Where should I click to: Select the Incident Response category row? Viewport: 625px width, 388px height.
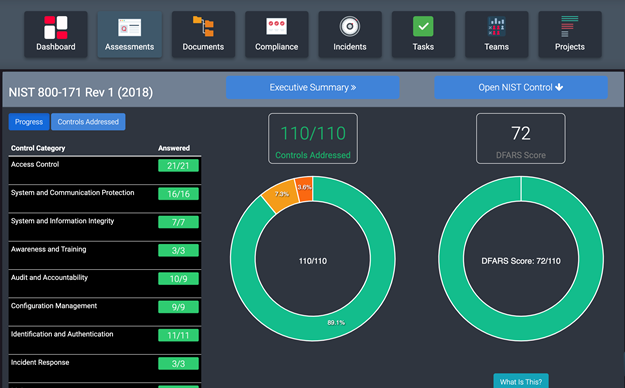click(x=105, y=368)
